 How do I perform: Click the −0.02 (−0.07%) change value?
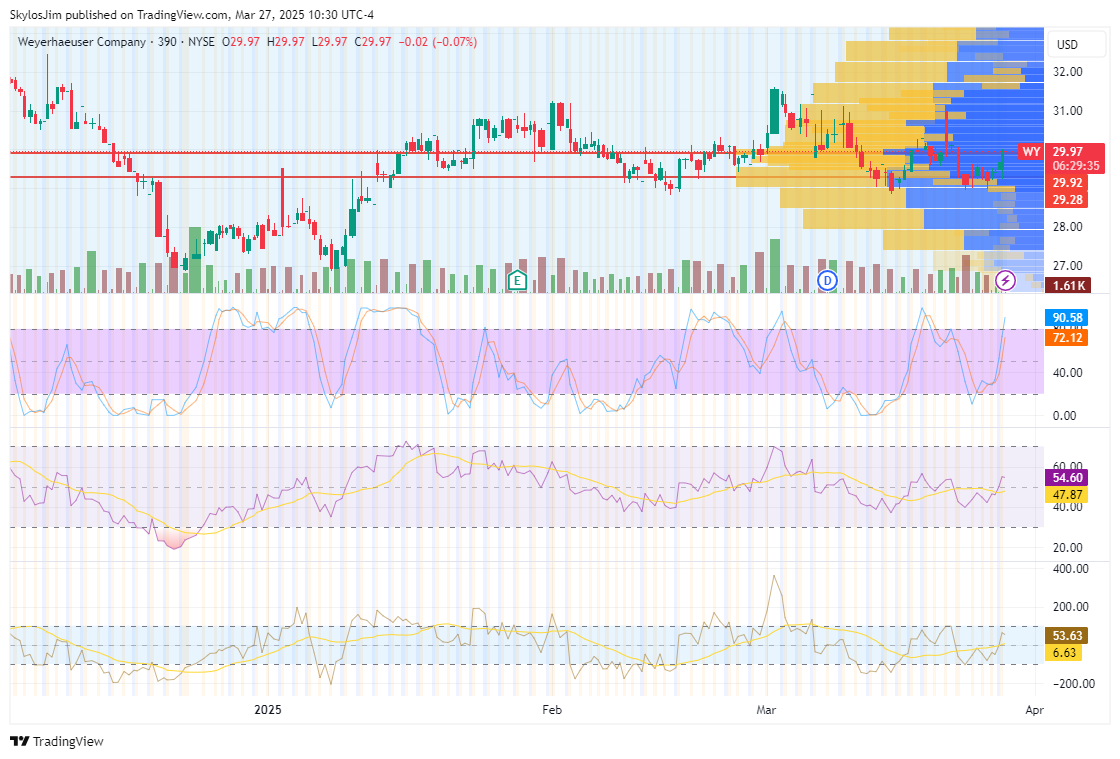pos(437,42)
